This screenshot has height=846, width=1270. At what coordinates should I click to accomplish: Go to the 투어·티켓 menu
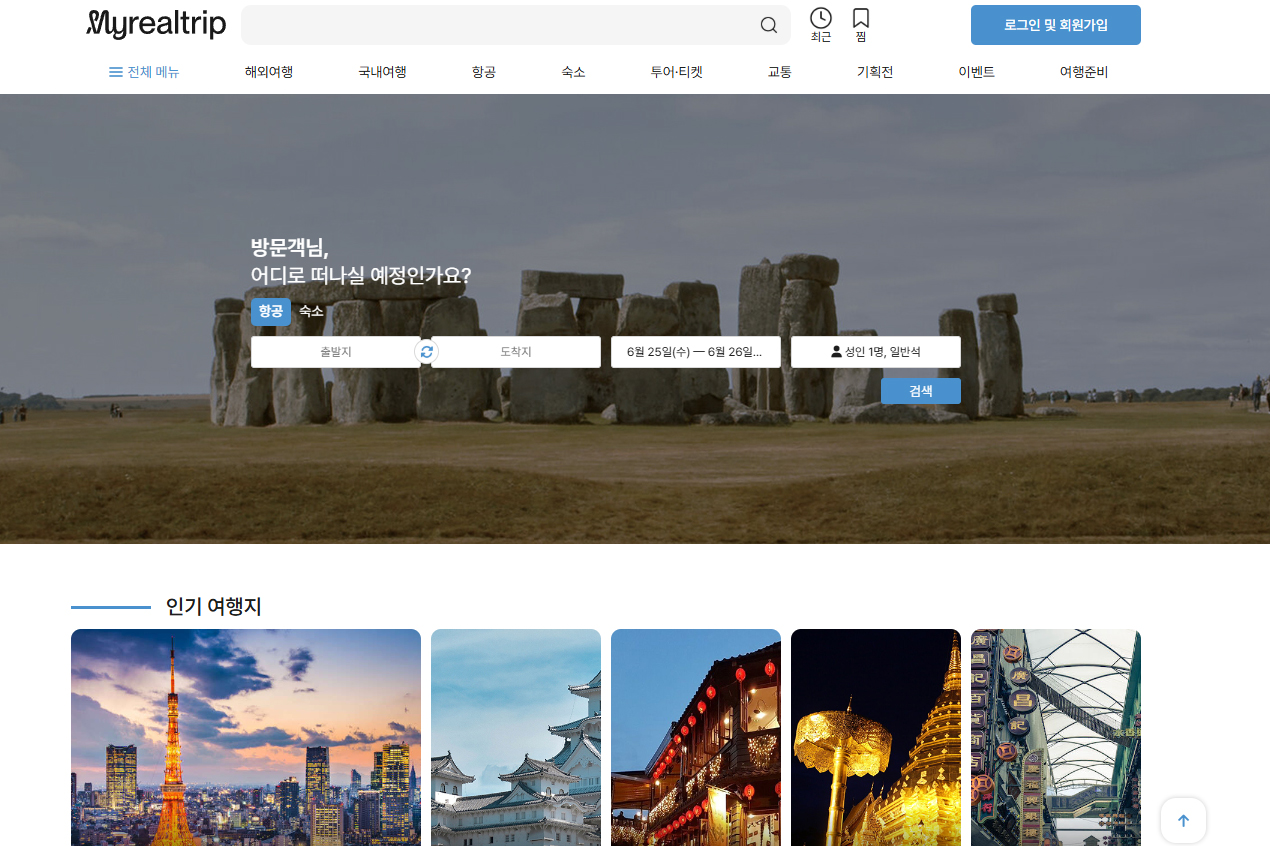(676, 72)
